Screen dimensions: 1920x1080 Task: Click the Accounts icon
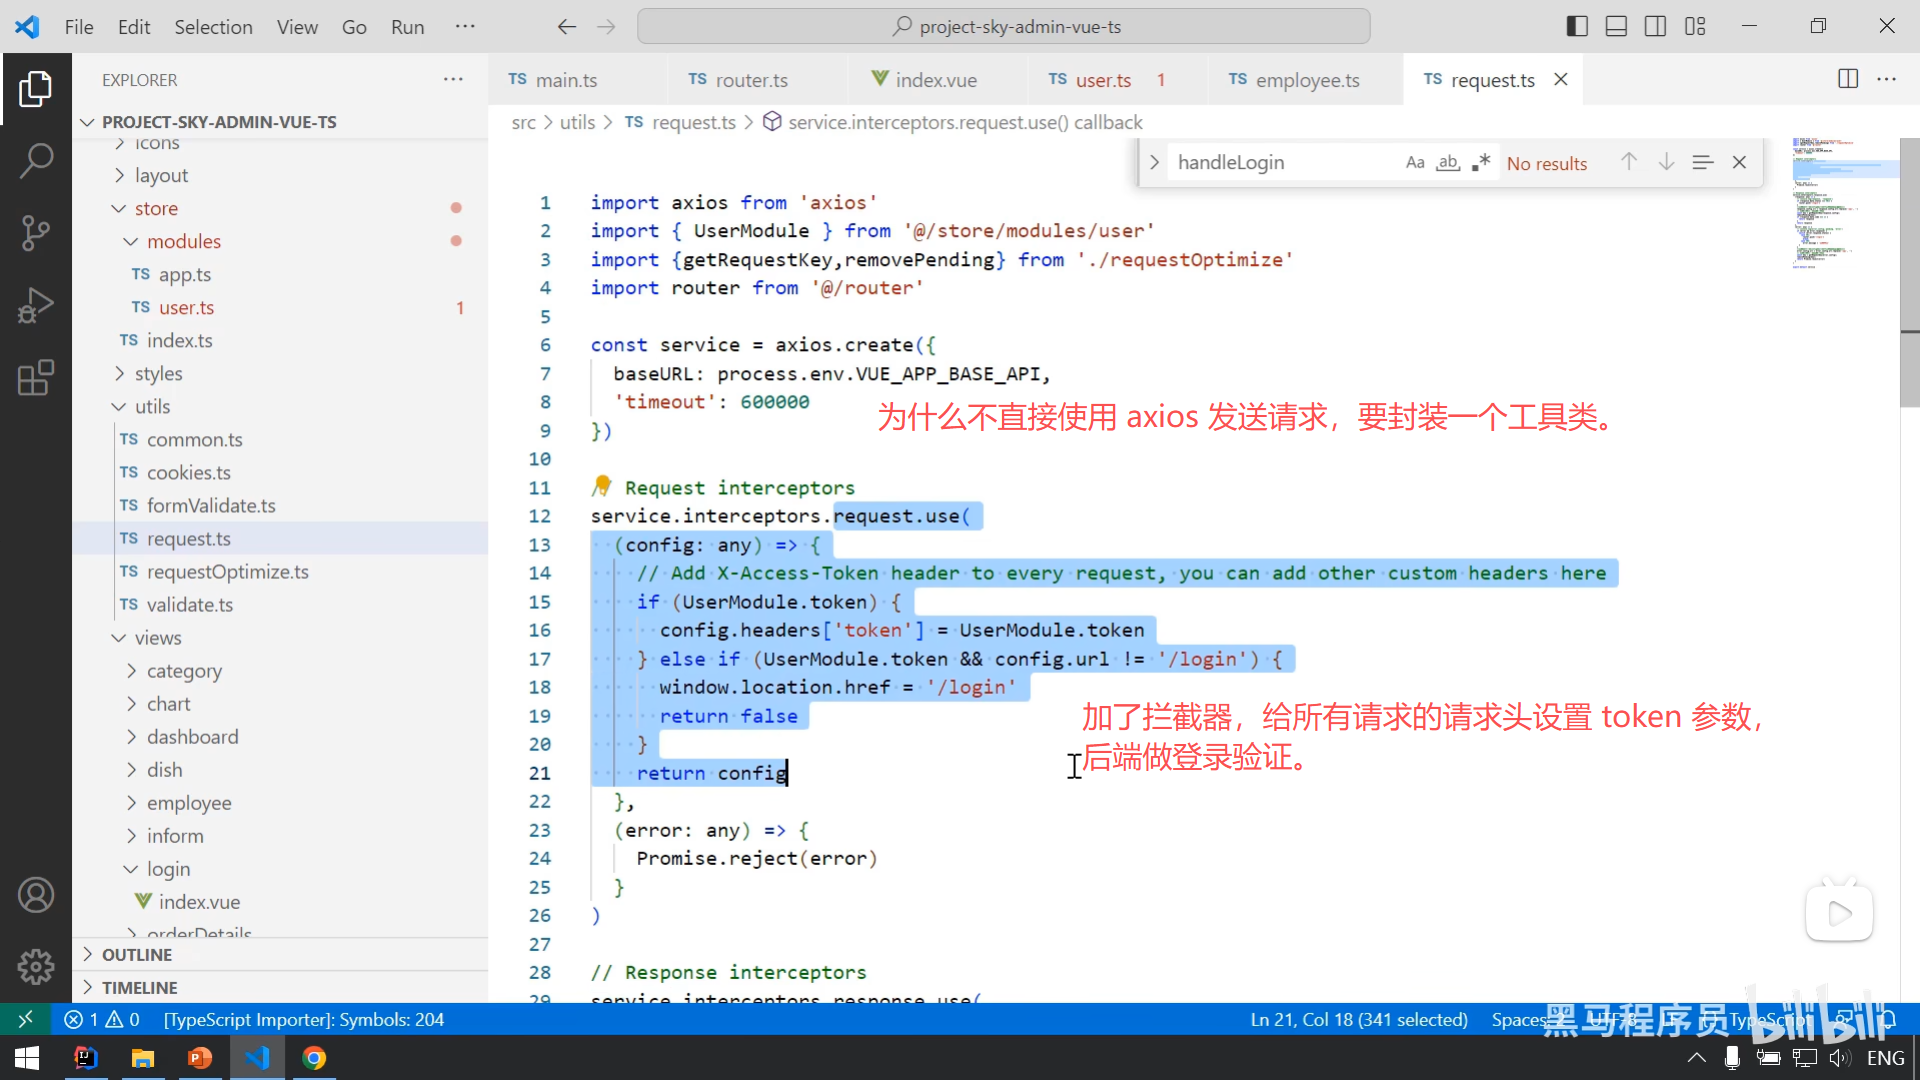point(36,895)
